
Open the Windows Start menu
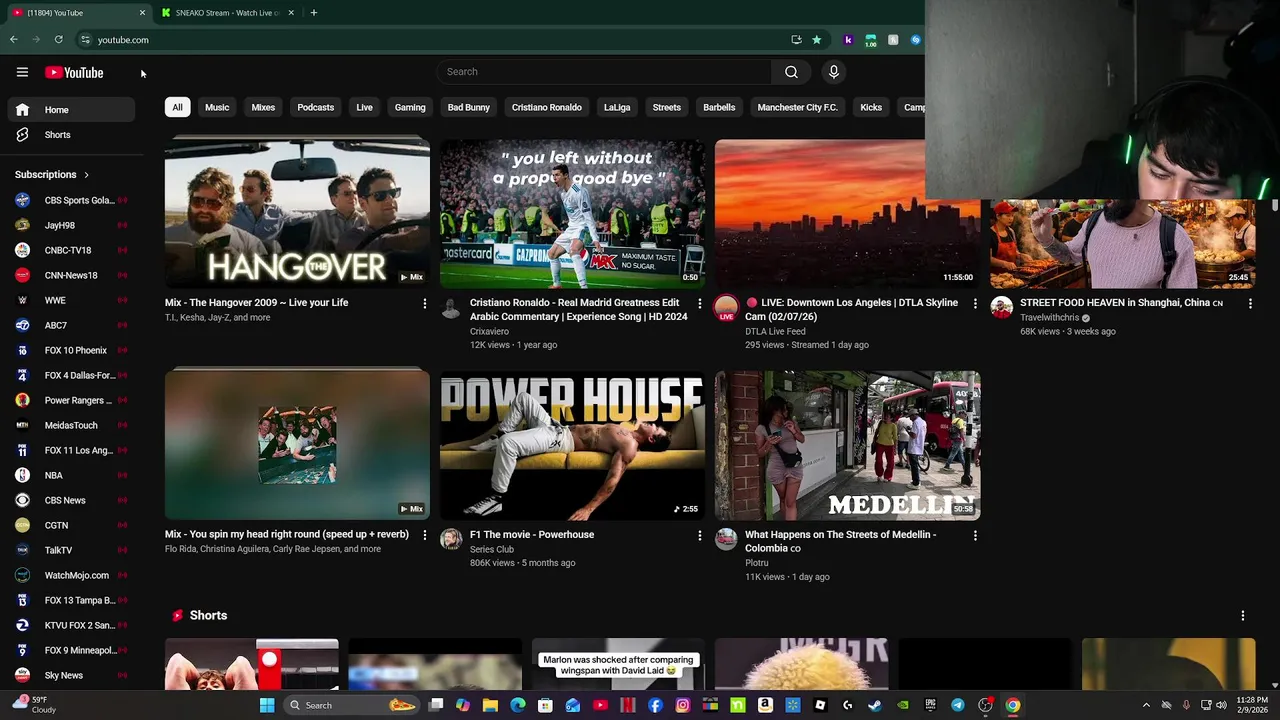pos(267,705)
